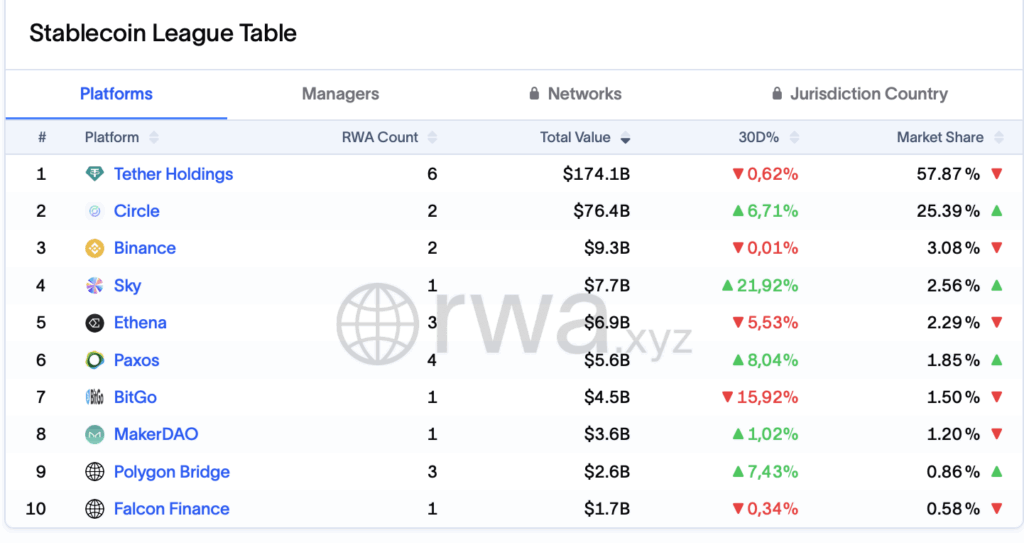Click the Paxos logo icon
This screenshot has width=1024, height=543.
(x=95, y=360)
